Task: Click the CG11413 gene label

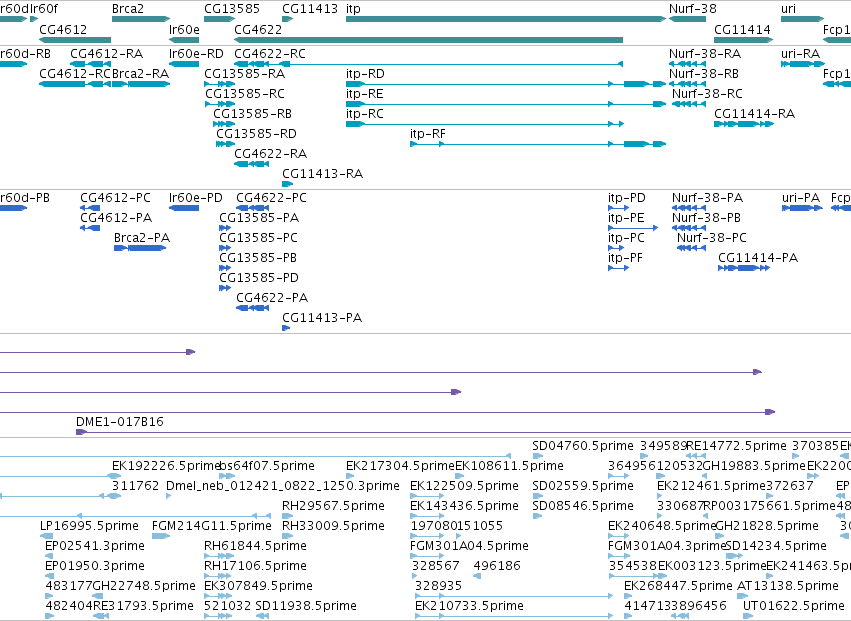Action: point(310,9)
